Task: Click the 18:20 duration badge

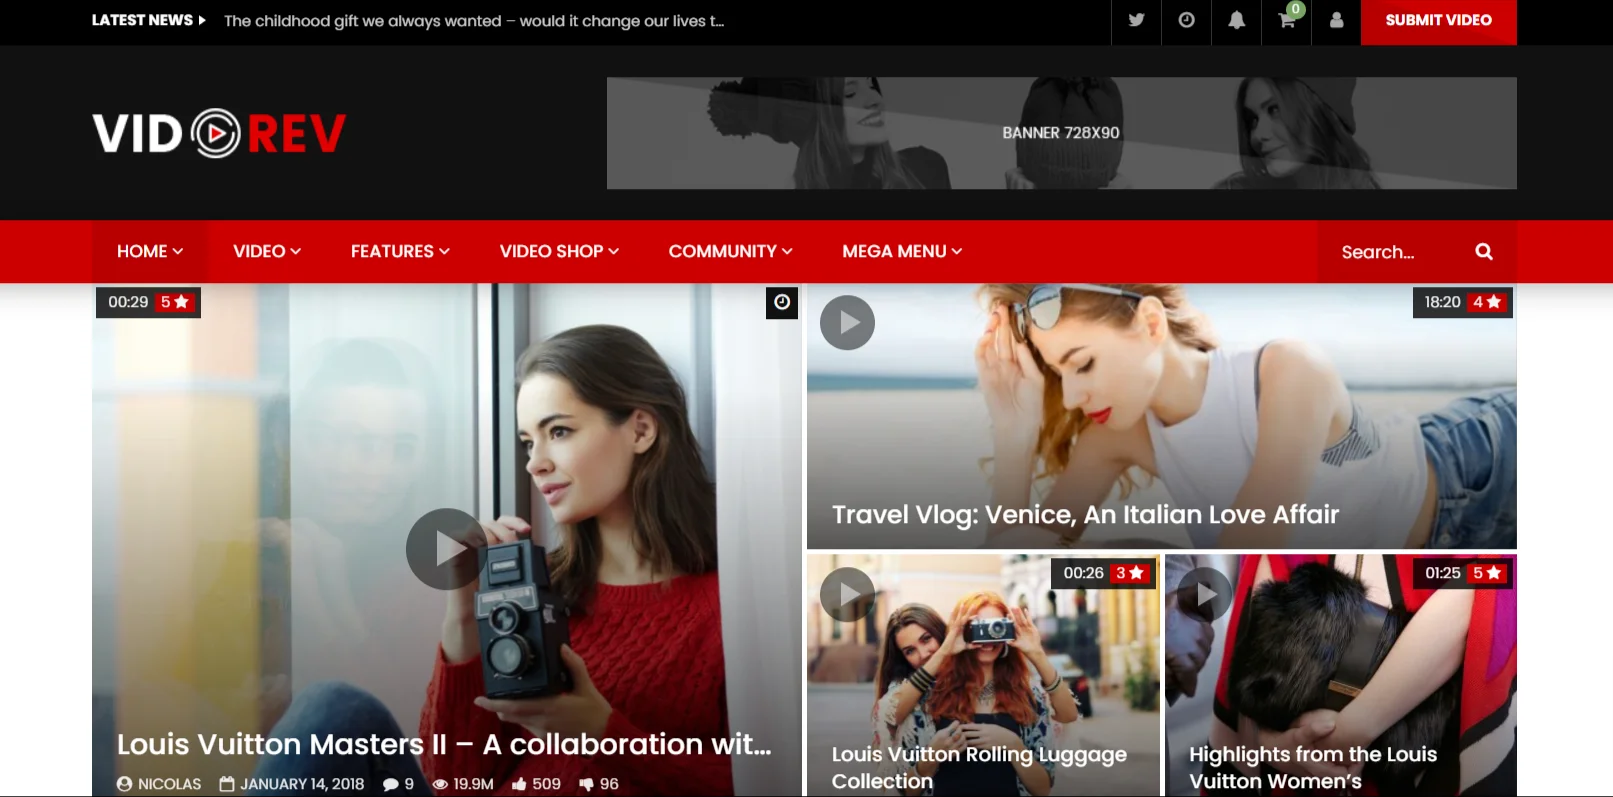Action: [1442, 302]
